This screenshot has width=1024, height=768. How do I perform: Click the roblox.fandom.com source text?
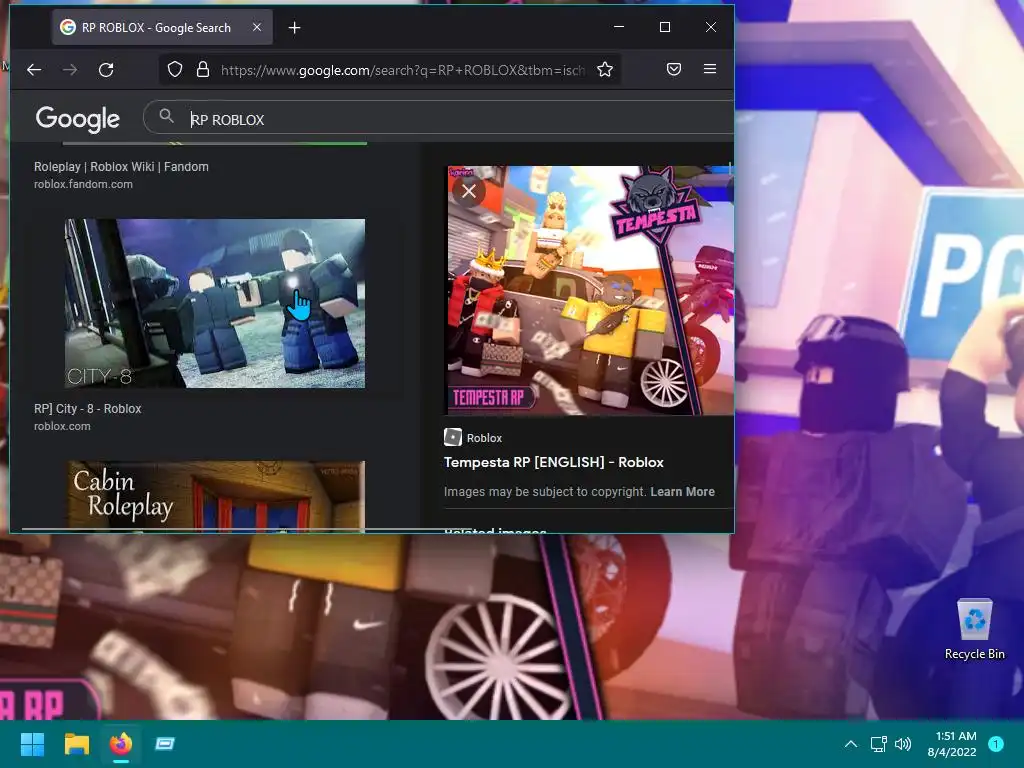click(83, 184)
